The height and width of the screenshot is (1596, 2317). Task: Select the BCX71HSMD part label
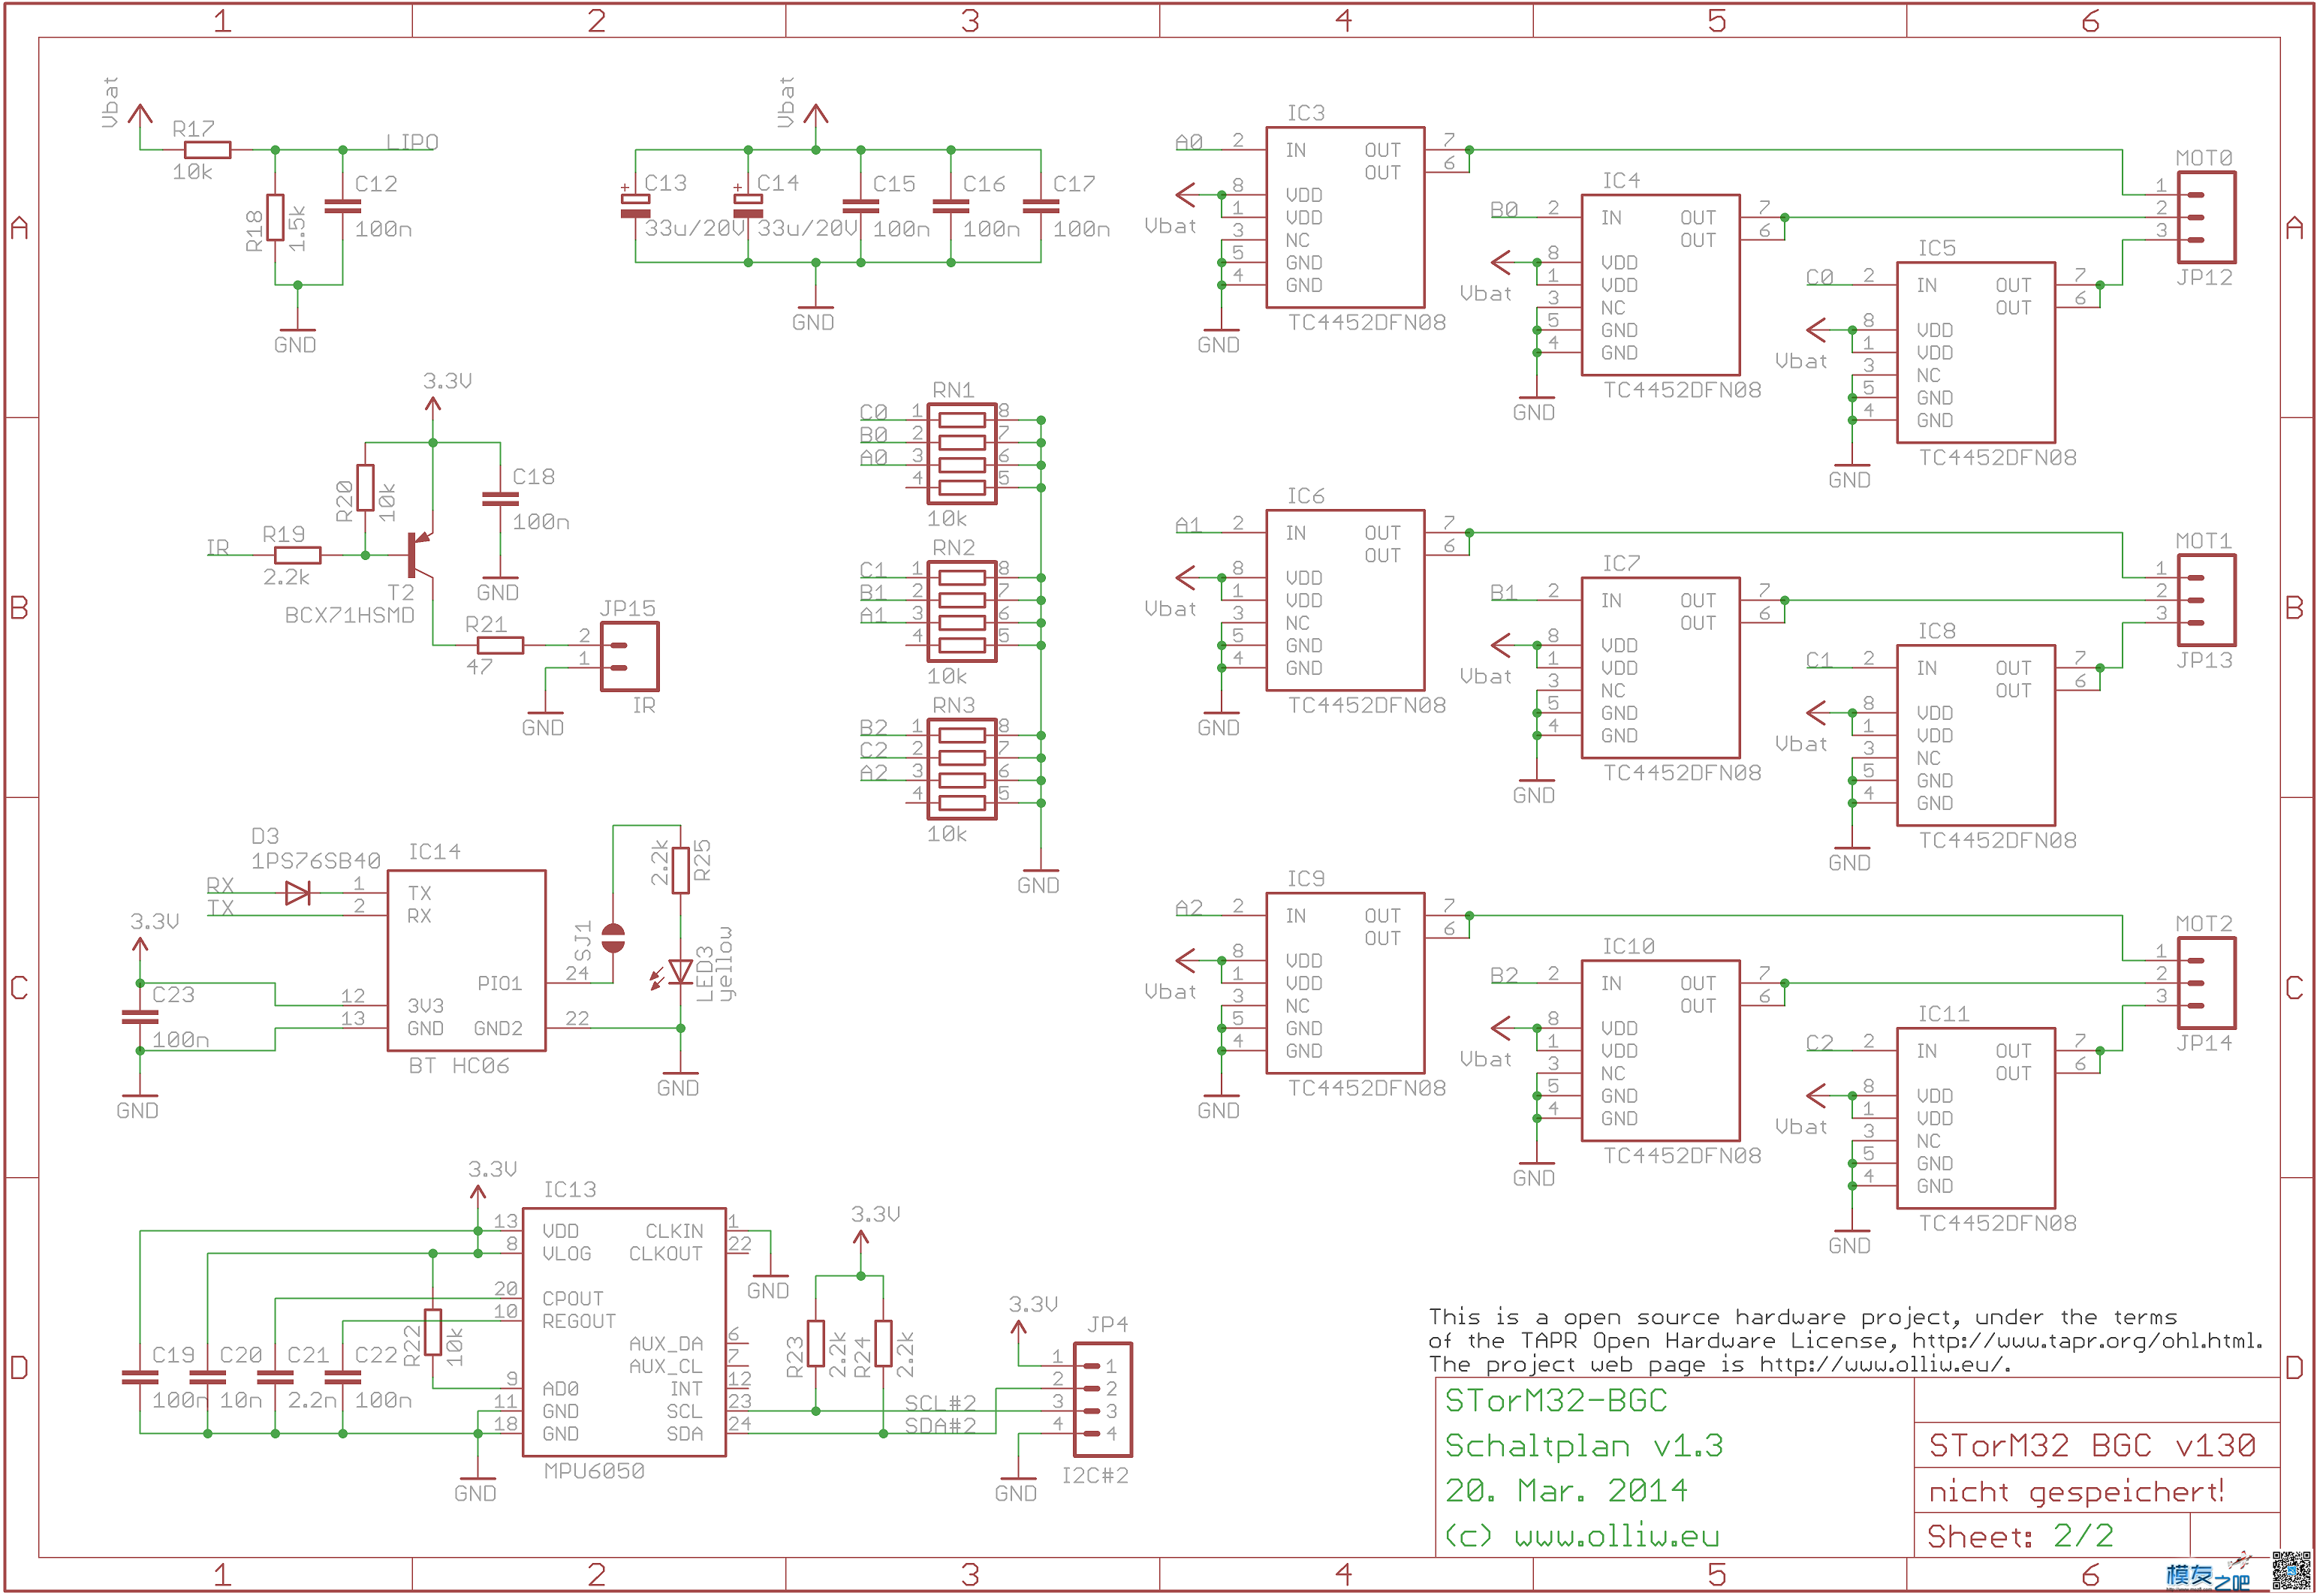[x=350, y=615]
